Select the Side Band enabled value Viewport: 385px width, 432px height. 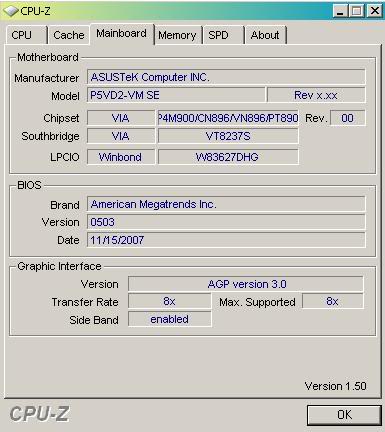tap(170, 319)
